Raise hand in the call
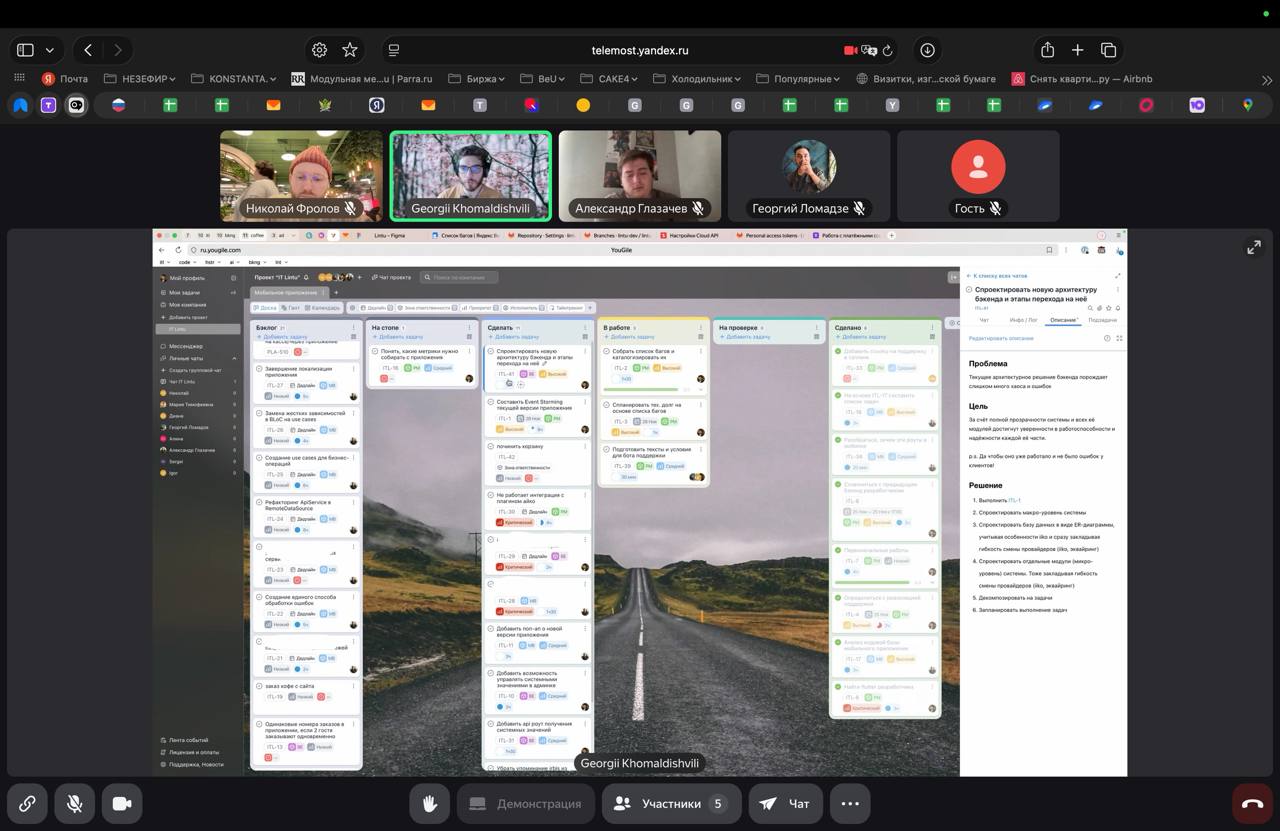Screen dimensions: 1280x831 (430, 803)
